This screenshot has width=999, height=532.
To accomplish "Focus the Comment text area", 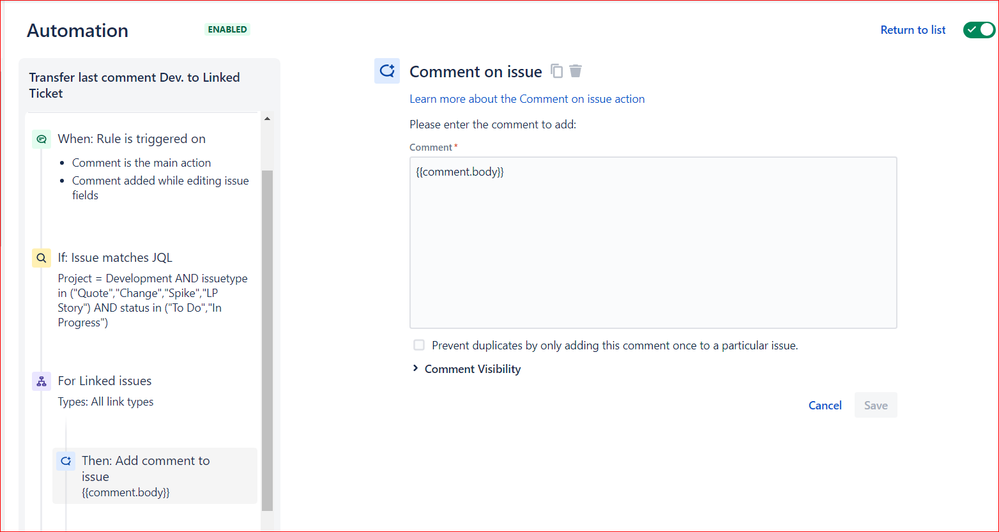I will tap(653, 243).
